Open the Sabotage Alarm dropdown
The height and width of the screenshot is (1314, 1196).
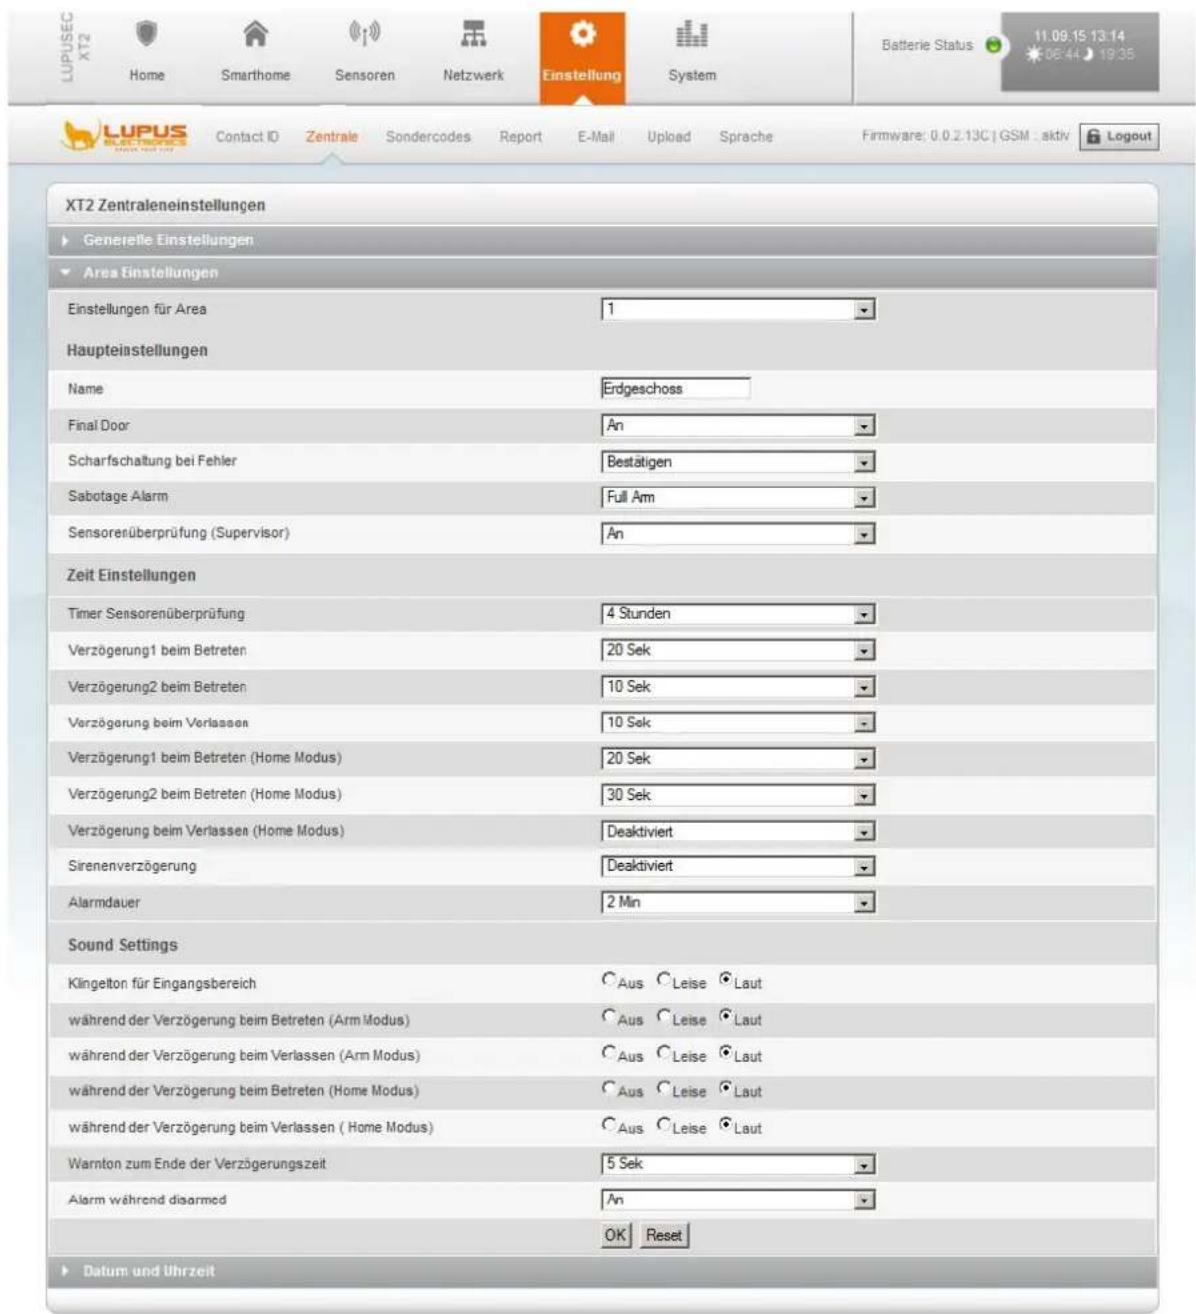(x=738, y=497)
